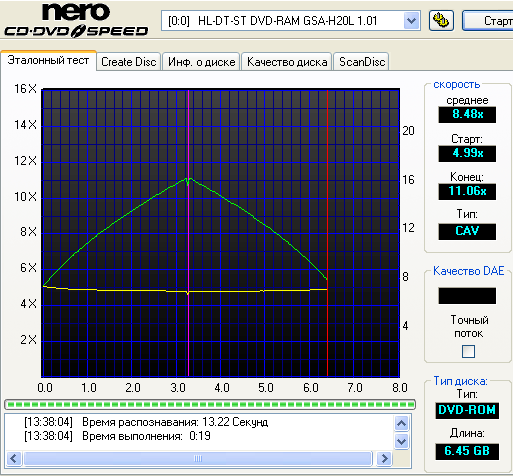
Task: Click the CAV type value
Action: point(467,231)
